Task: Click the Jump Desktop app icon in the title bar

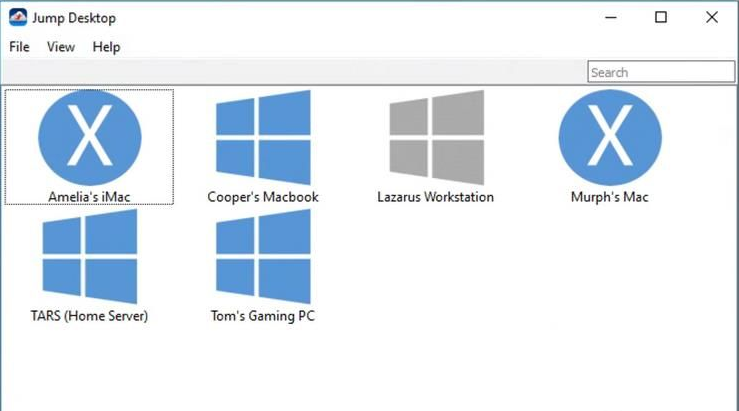Action: point(18,17)
